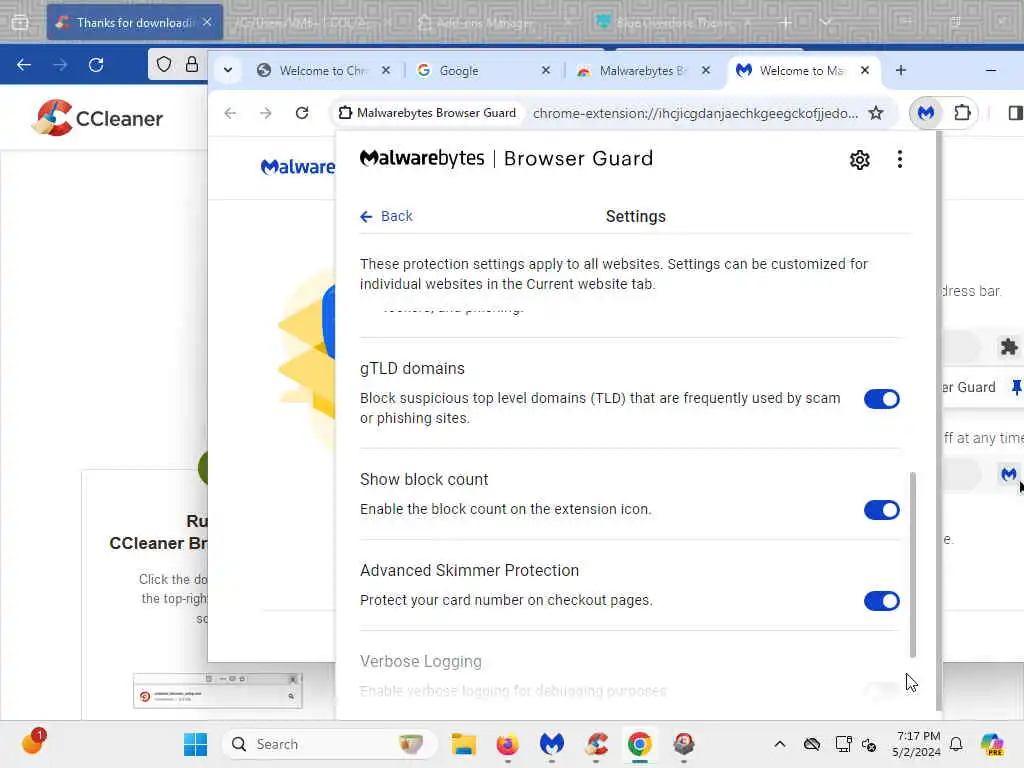Click the Firefox padlock site info icon
This screenshot has width=1024, height=768.
point(191,64)
